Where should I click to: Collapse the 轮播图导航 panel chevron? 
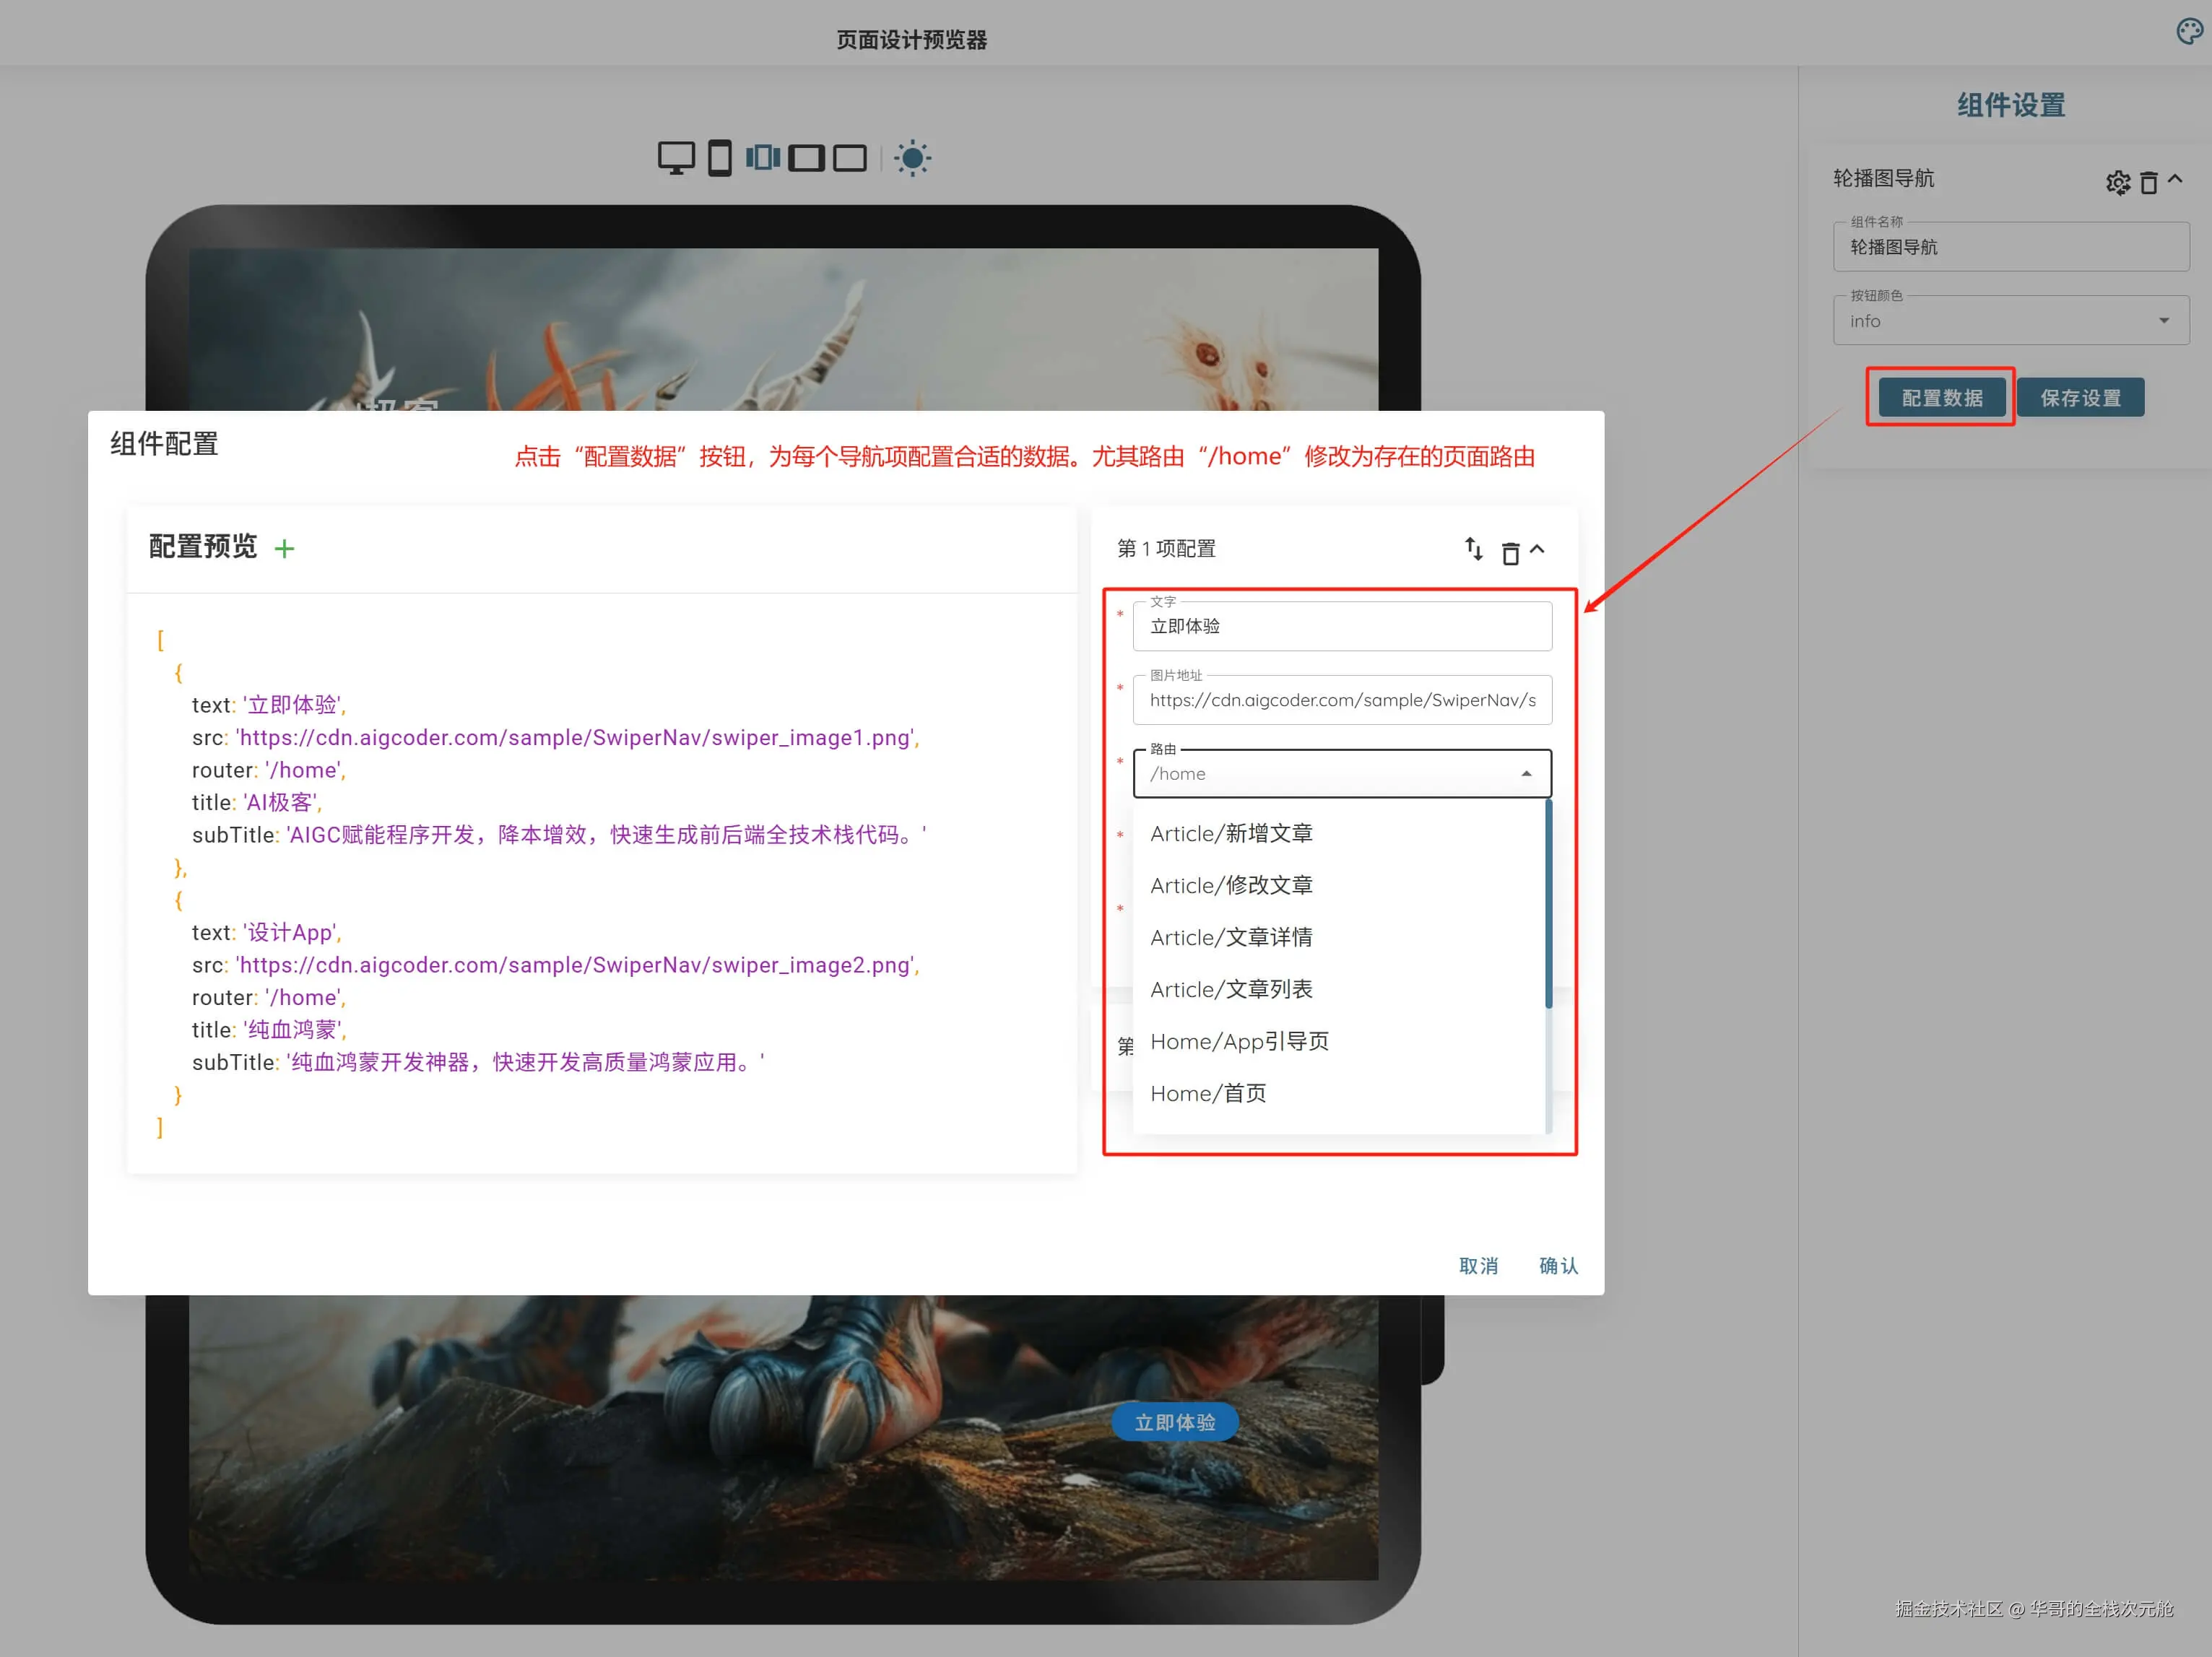pyautogui.click(x=2175, y=179)
